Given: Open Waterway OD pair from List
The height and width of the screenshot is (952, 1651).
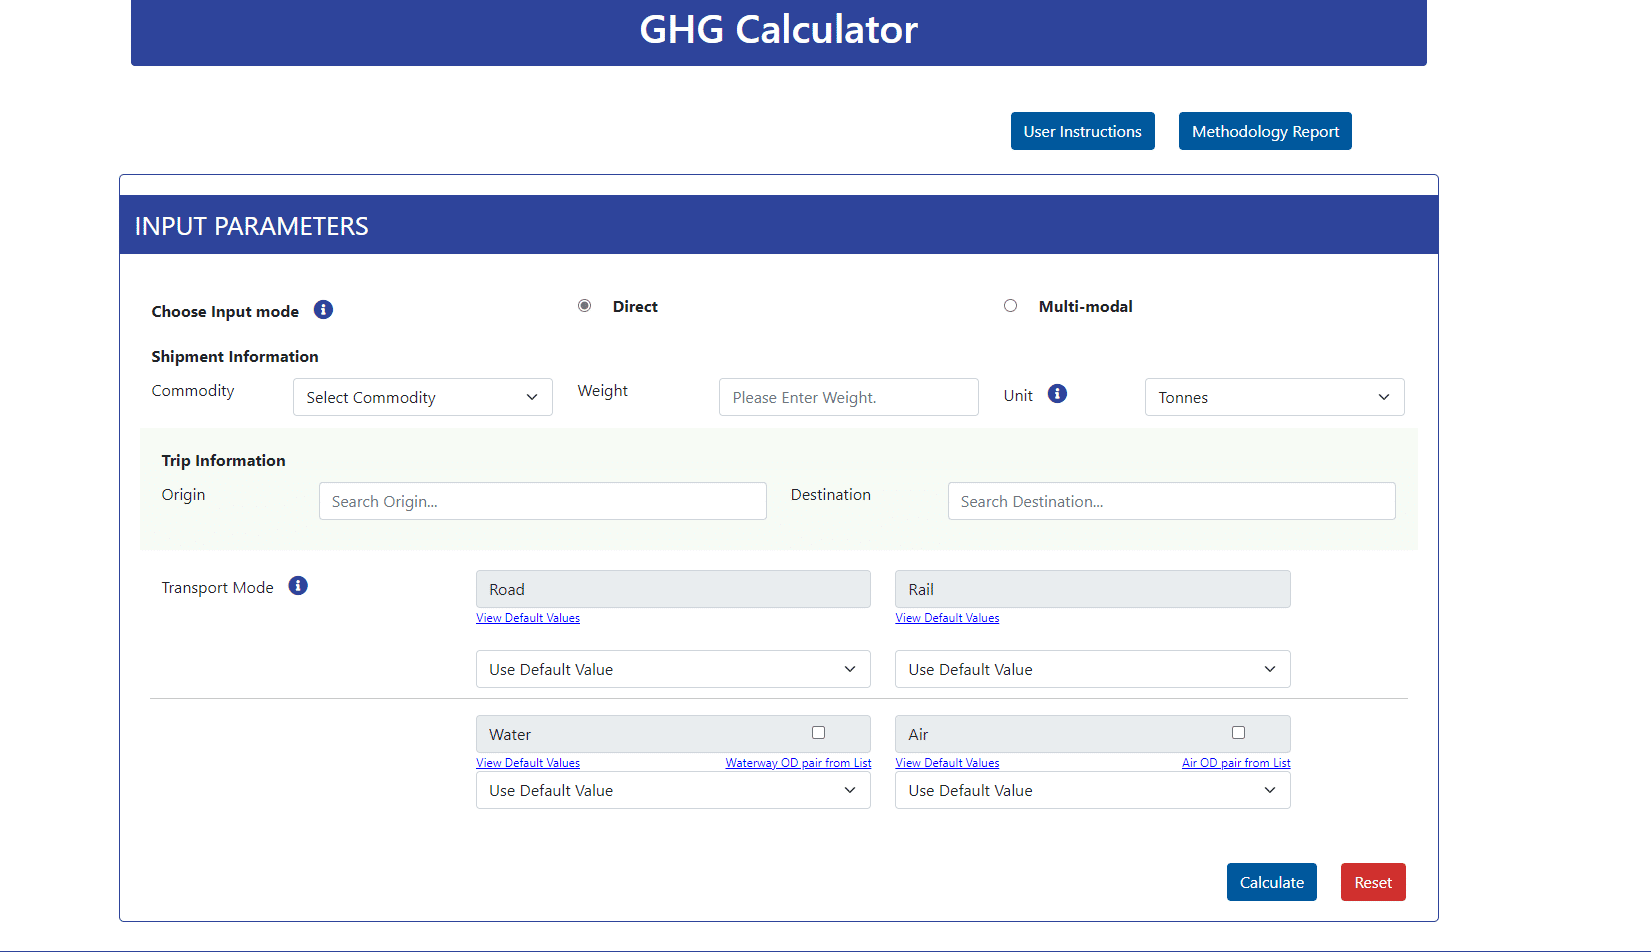Looking at the screenshot, I should click(x=798, y=762).
